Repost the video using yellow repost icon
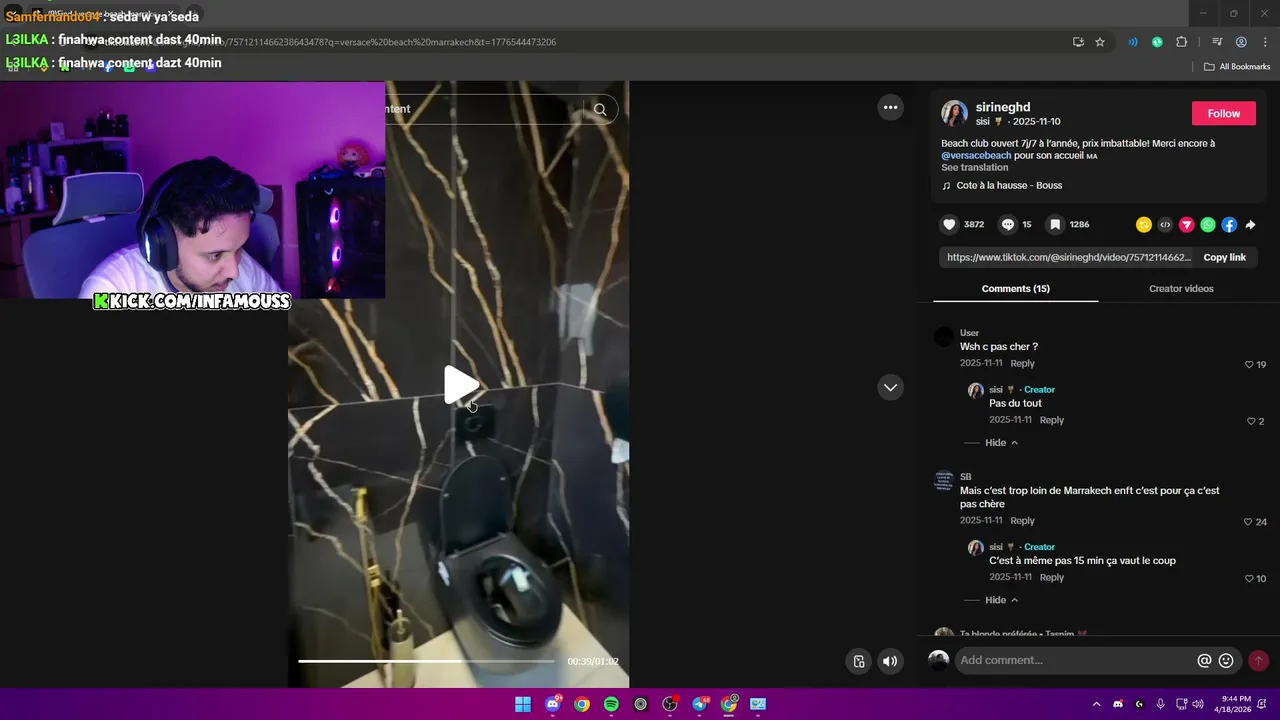Screen dimensions: 1280x720 pos(1144,225)
